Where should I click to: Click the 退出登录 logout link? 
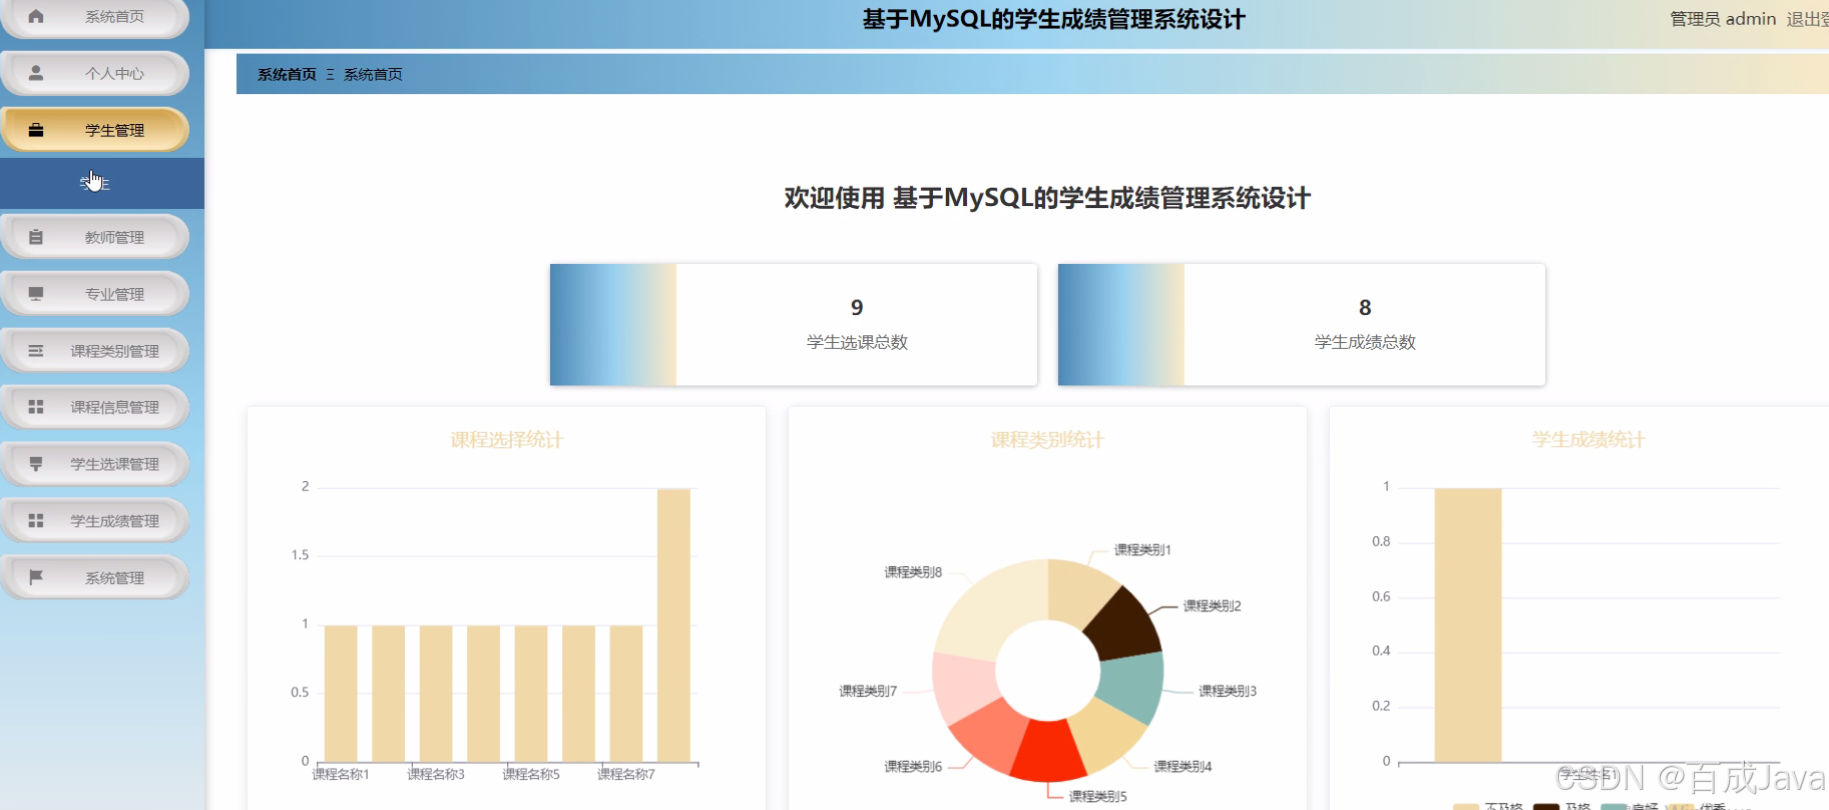[x=1807, y=19]
